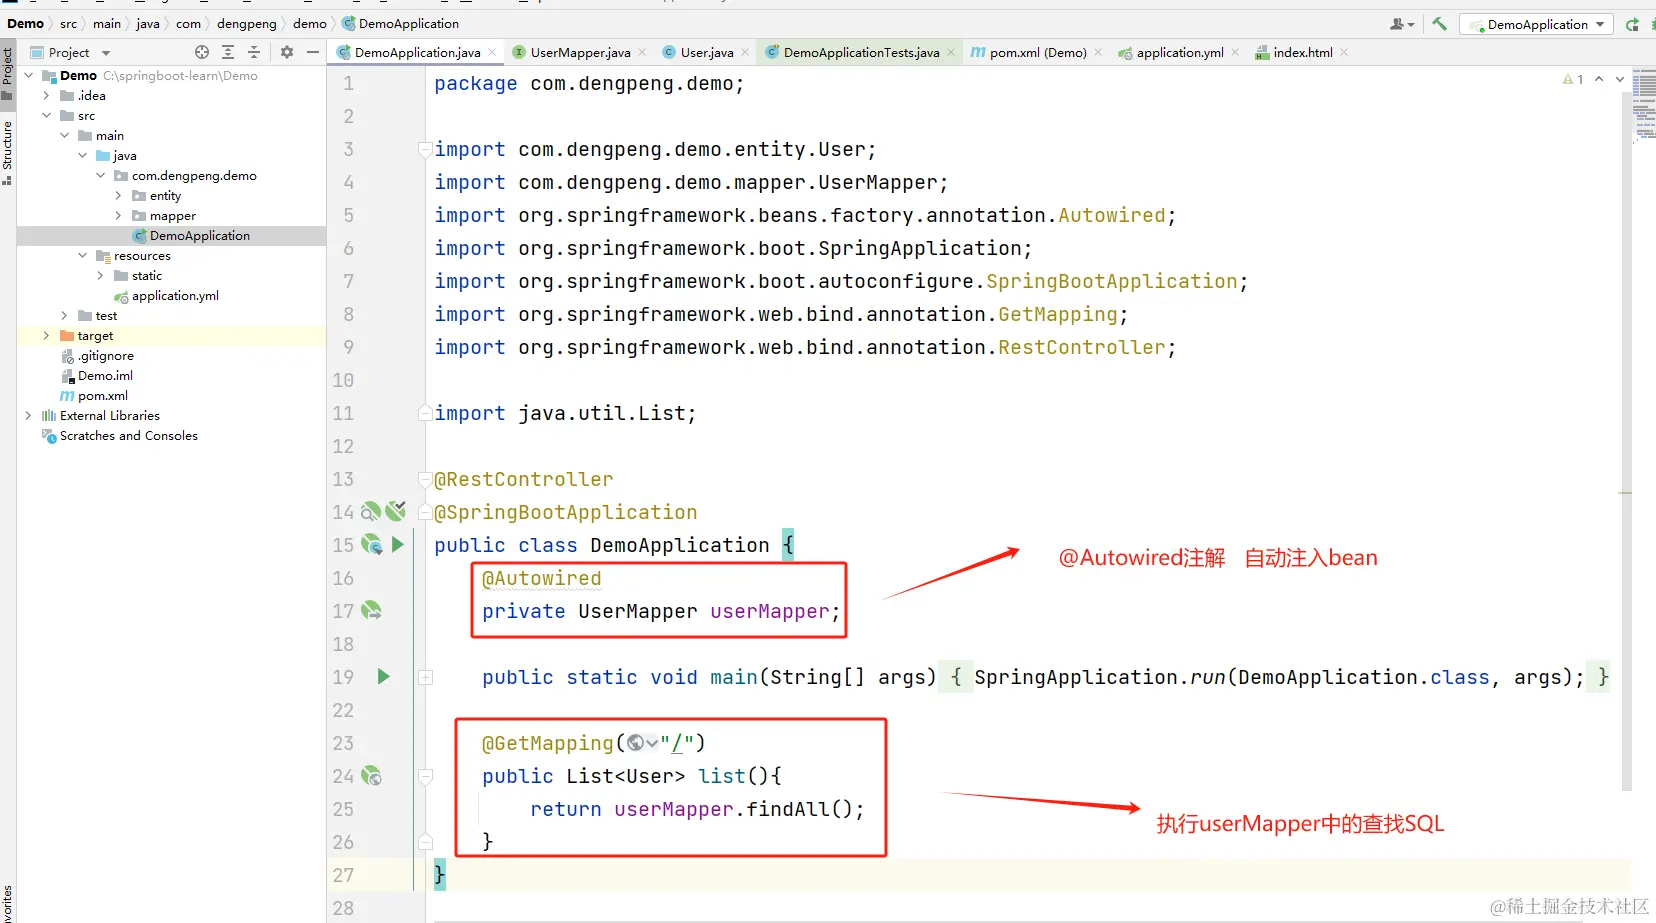
Task: Click the URL globe icon in @GetMapping
Action: [x=635, y=743]
